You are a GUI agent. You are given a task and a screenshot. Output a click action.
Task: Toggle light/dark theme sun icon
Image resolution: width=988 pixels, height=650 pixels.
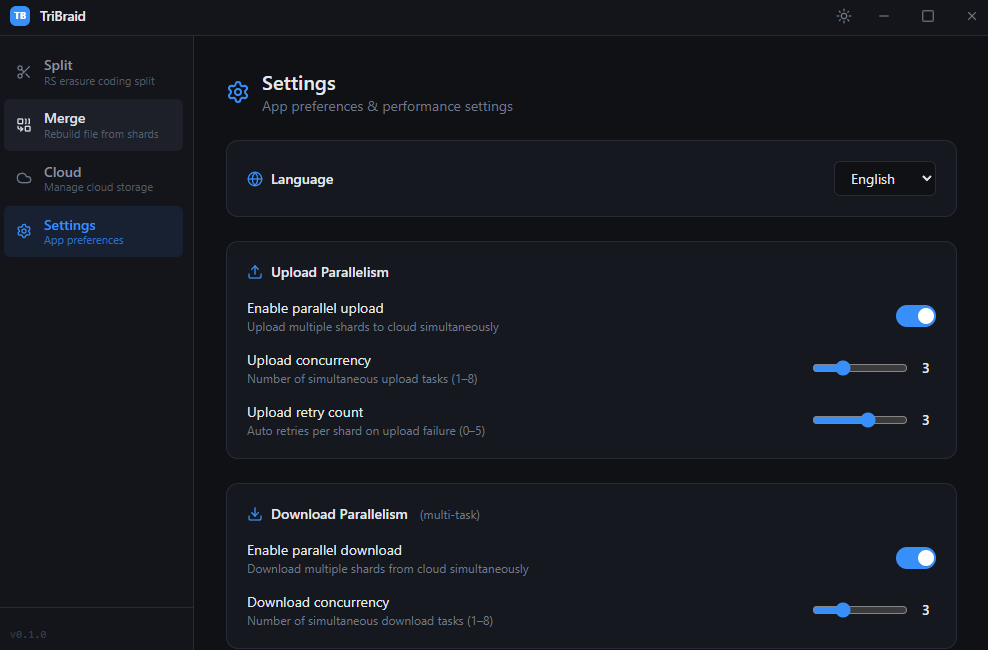[844, 16]
